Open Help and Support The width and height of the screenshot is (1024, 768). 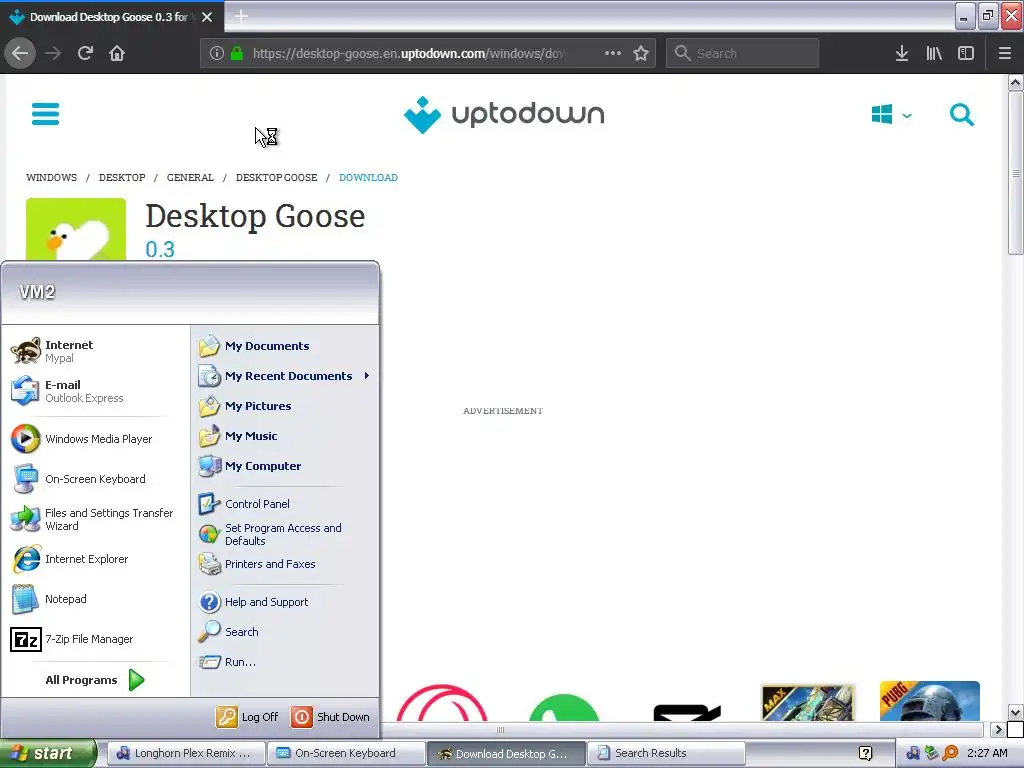click(284, 601)
